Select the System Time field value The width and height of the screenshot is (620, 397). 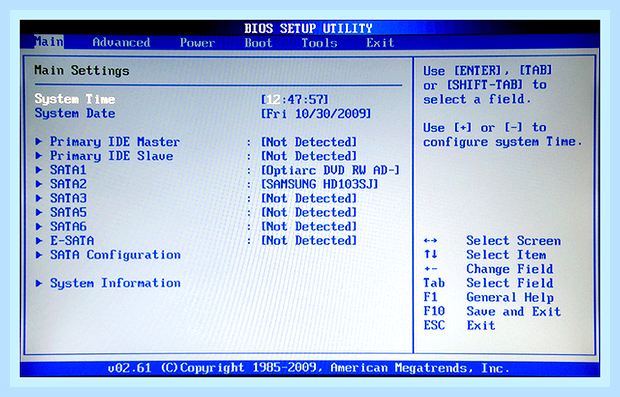[295, 99]
